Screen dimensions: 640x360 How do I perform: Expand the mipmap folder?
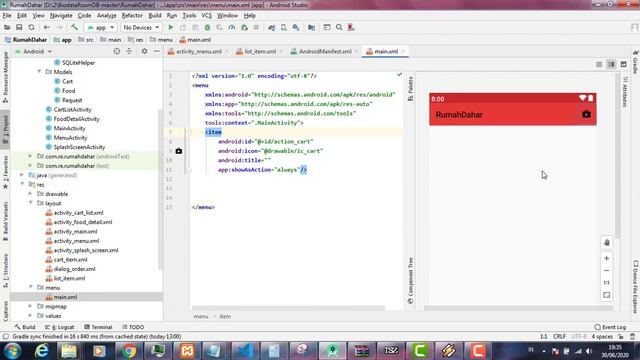point(30,306)
